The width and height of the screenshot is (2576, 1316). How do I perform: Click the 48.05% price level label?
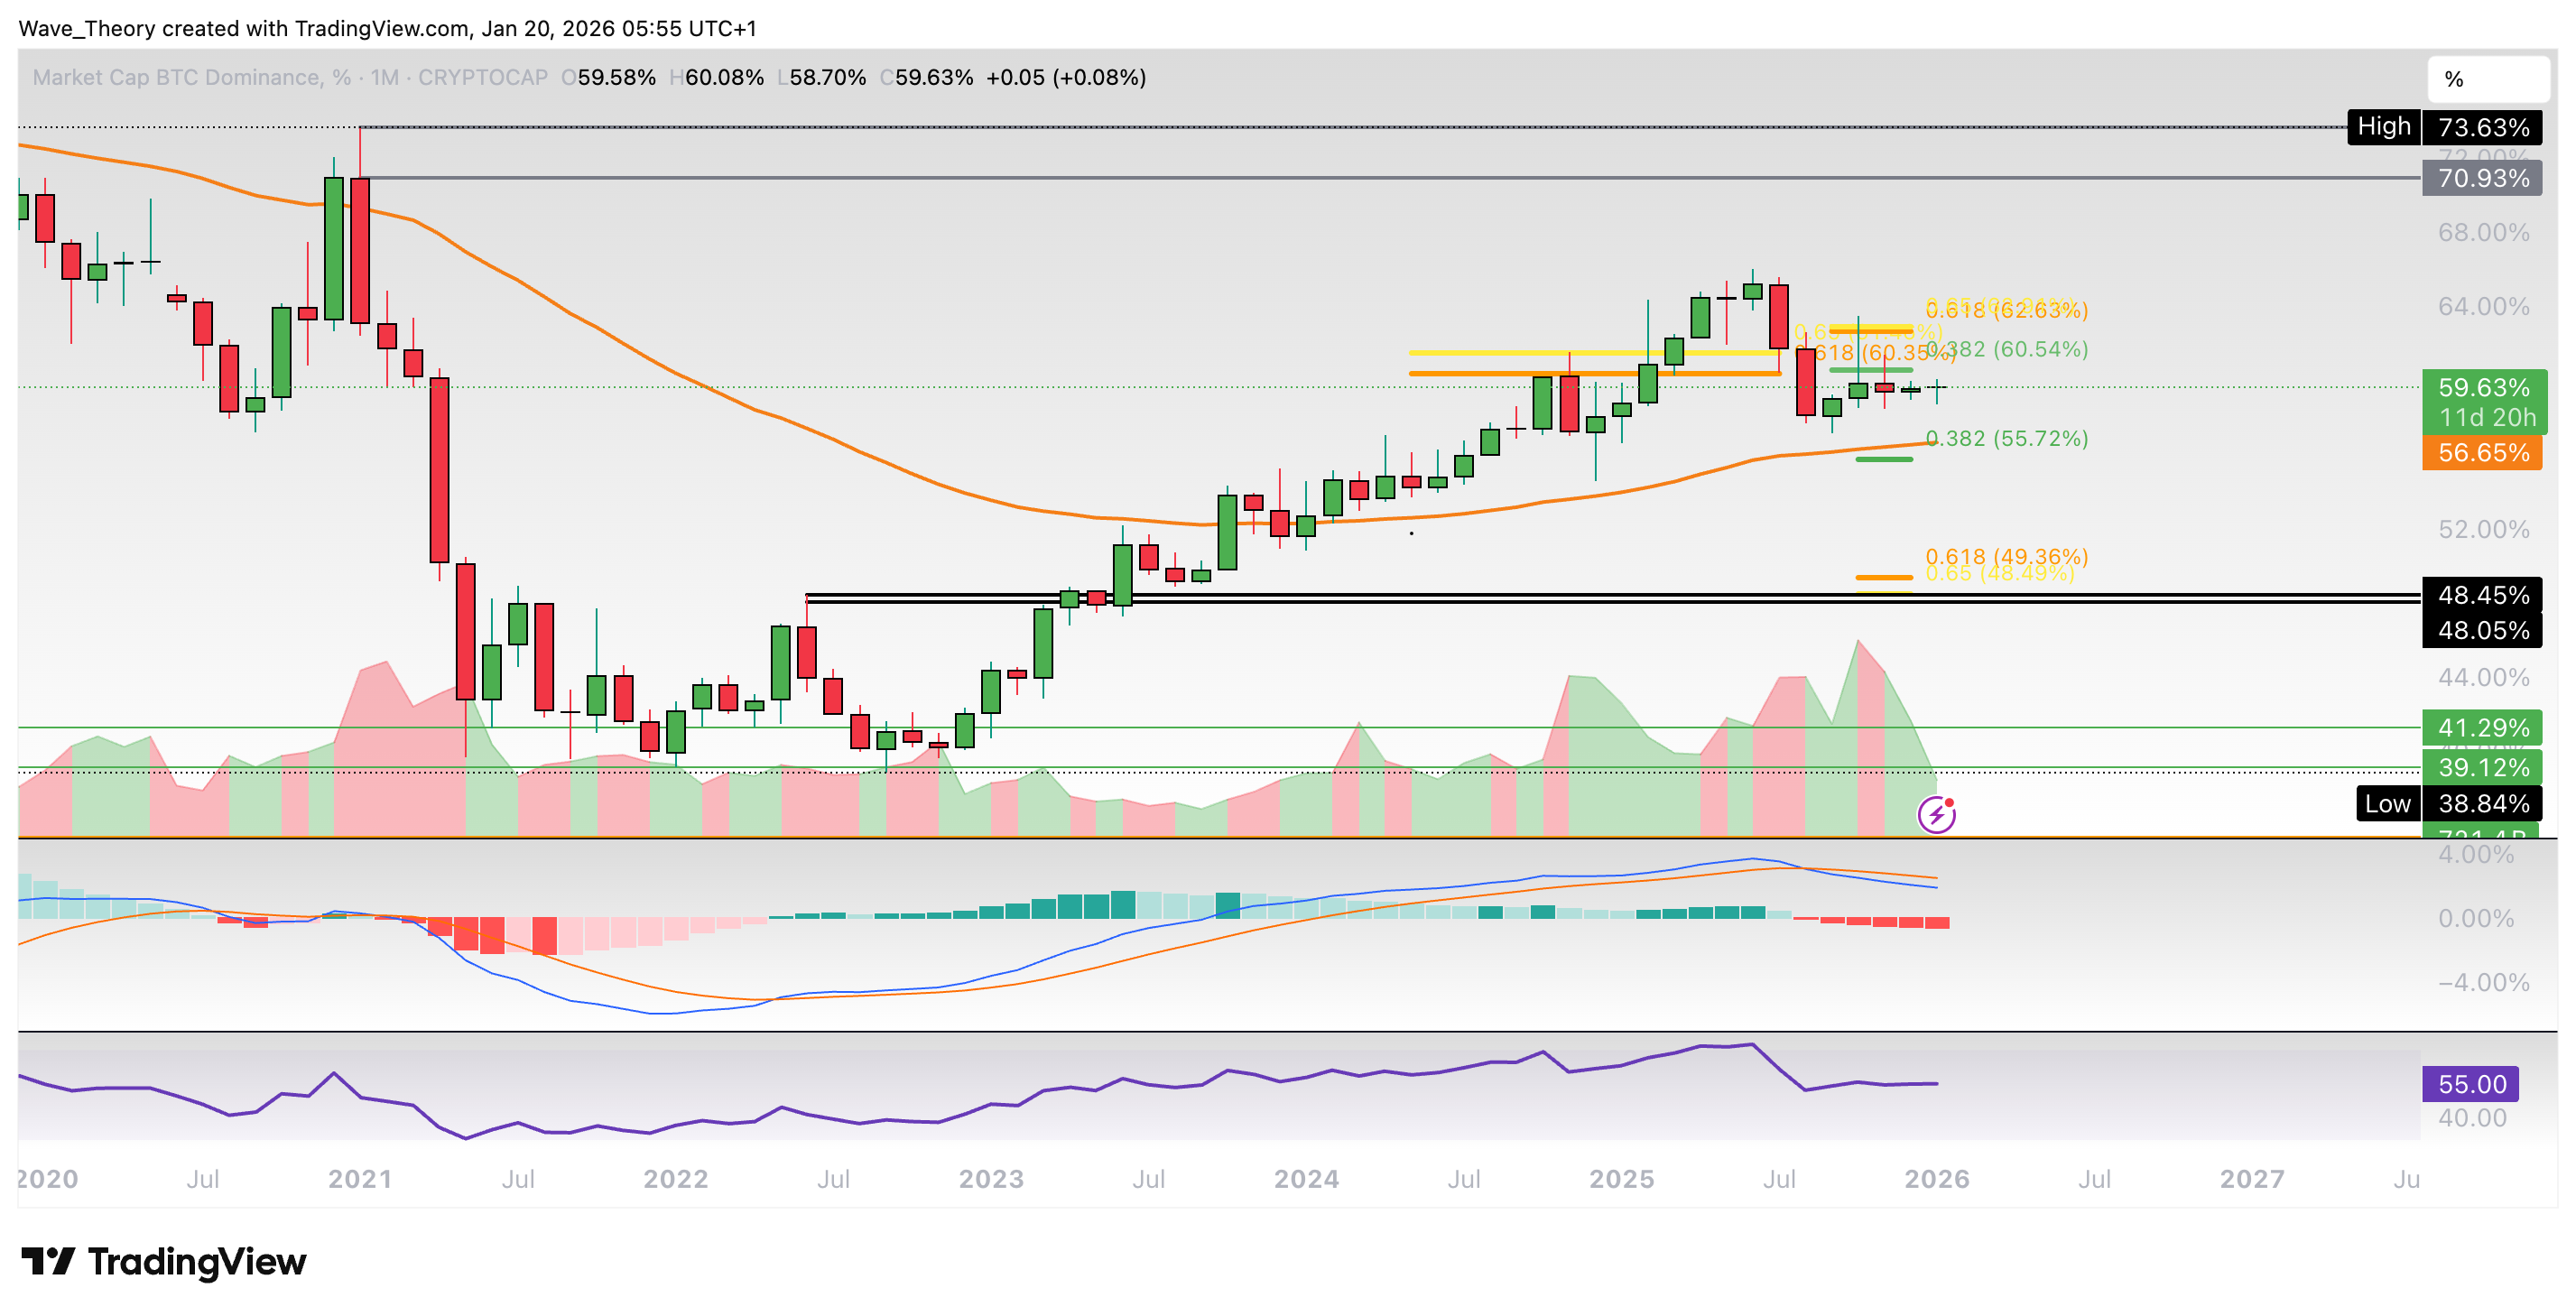pyautogui.click(x=2482, y=631)
